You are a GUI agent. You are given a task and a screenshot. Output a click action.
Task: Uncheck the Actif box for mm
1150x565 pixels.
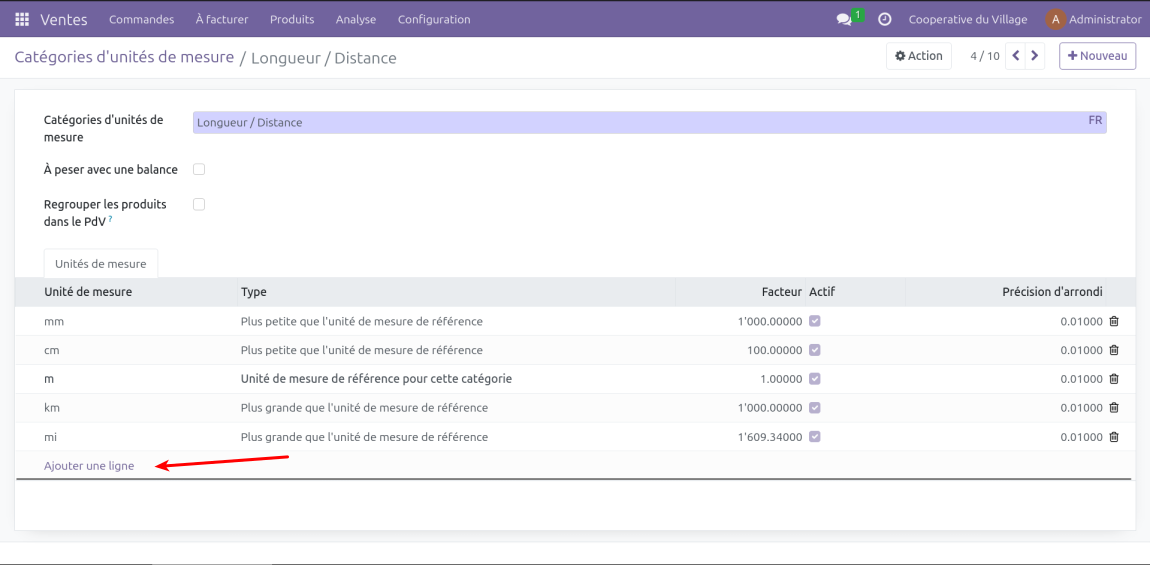coord(815,322)
